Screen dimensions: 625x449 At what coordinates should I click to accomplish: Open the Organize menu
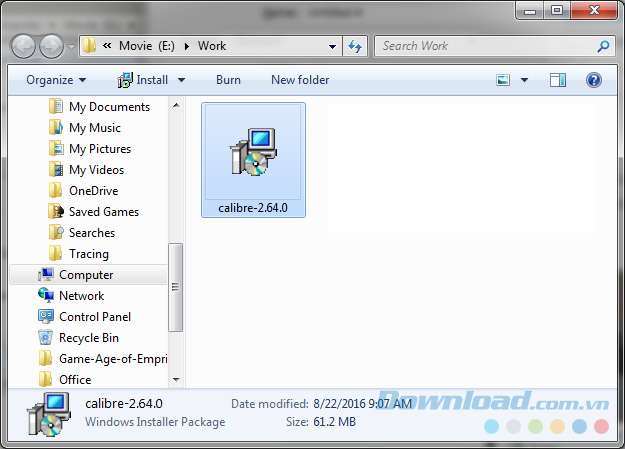(x=56, y=80)
